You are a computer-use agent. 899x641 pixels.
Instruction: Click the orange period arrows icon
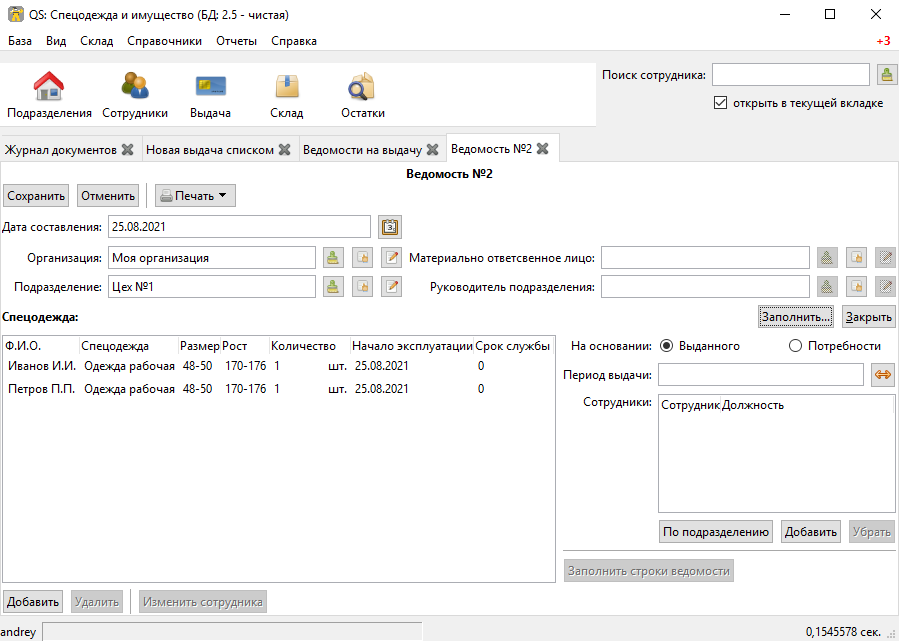(x=883, y=375)
